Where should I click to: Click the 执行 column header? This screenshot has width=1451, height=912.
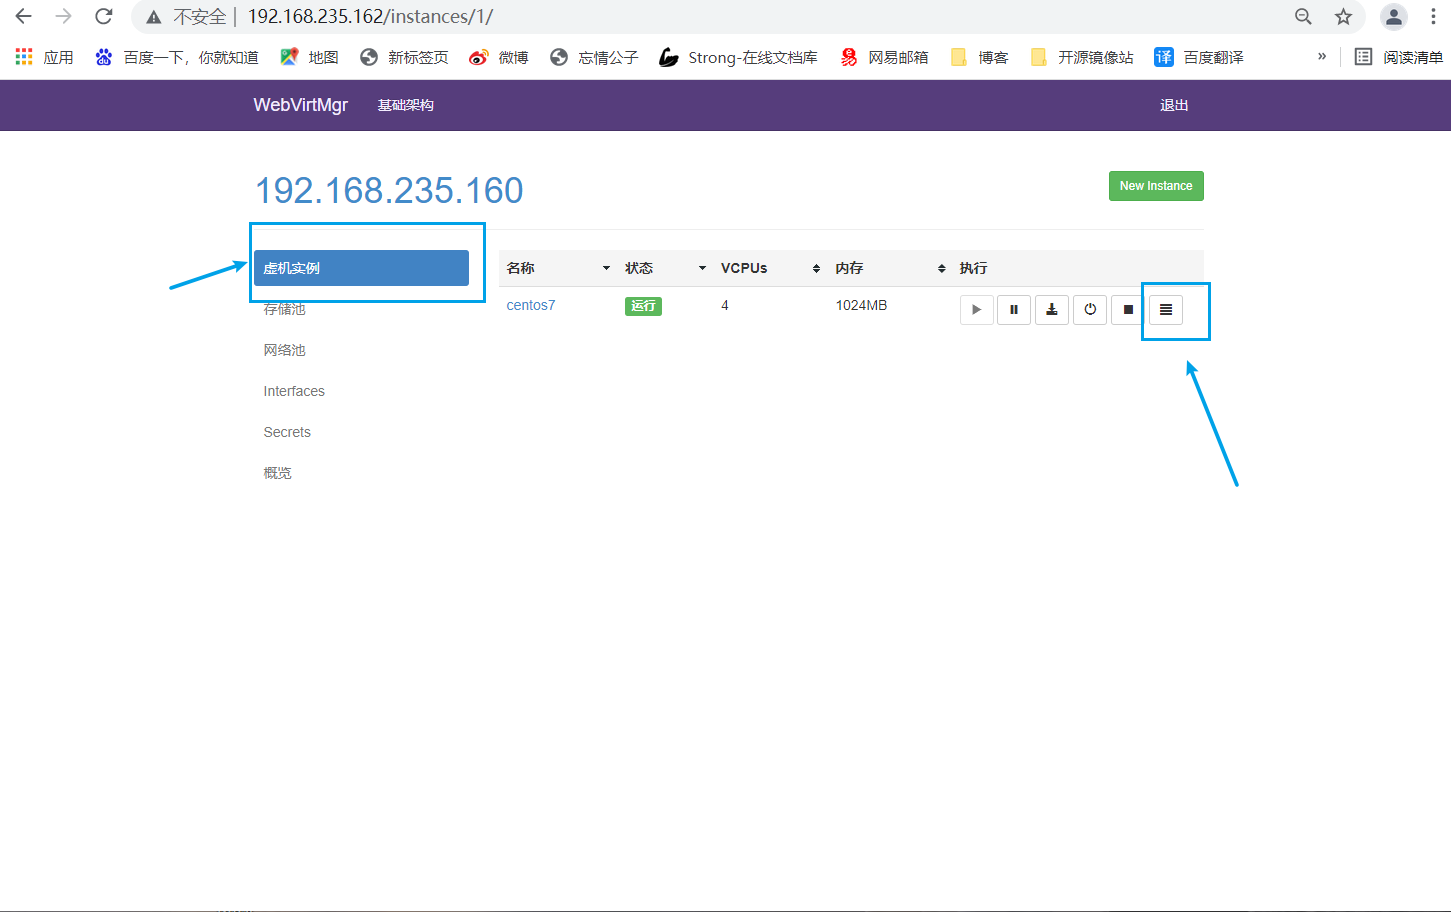[973, 268]
